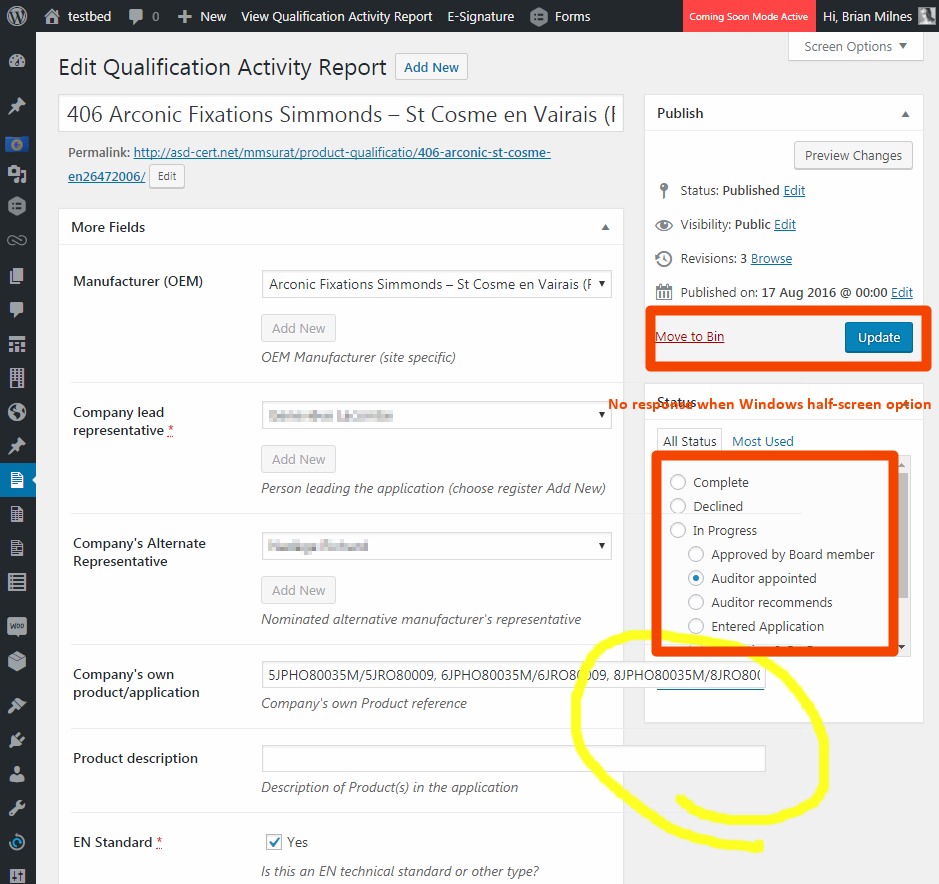The height and width of the screenshot is (884, 939).
Task: Click the Edit link beside Status: Published
Action: click(x=794, y=190)
